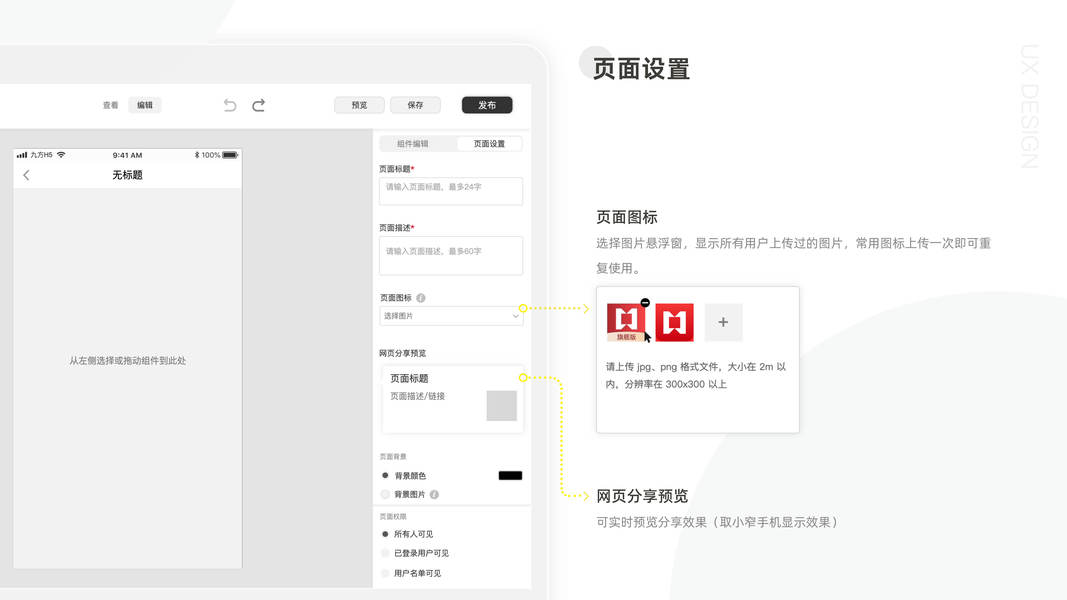
Task: Focus the 页面标题 input field
Action: pos(451,191)
